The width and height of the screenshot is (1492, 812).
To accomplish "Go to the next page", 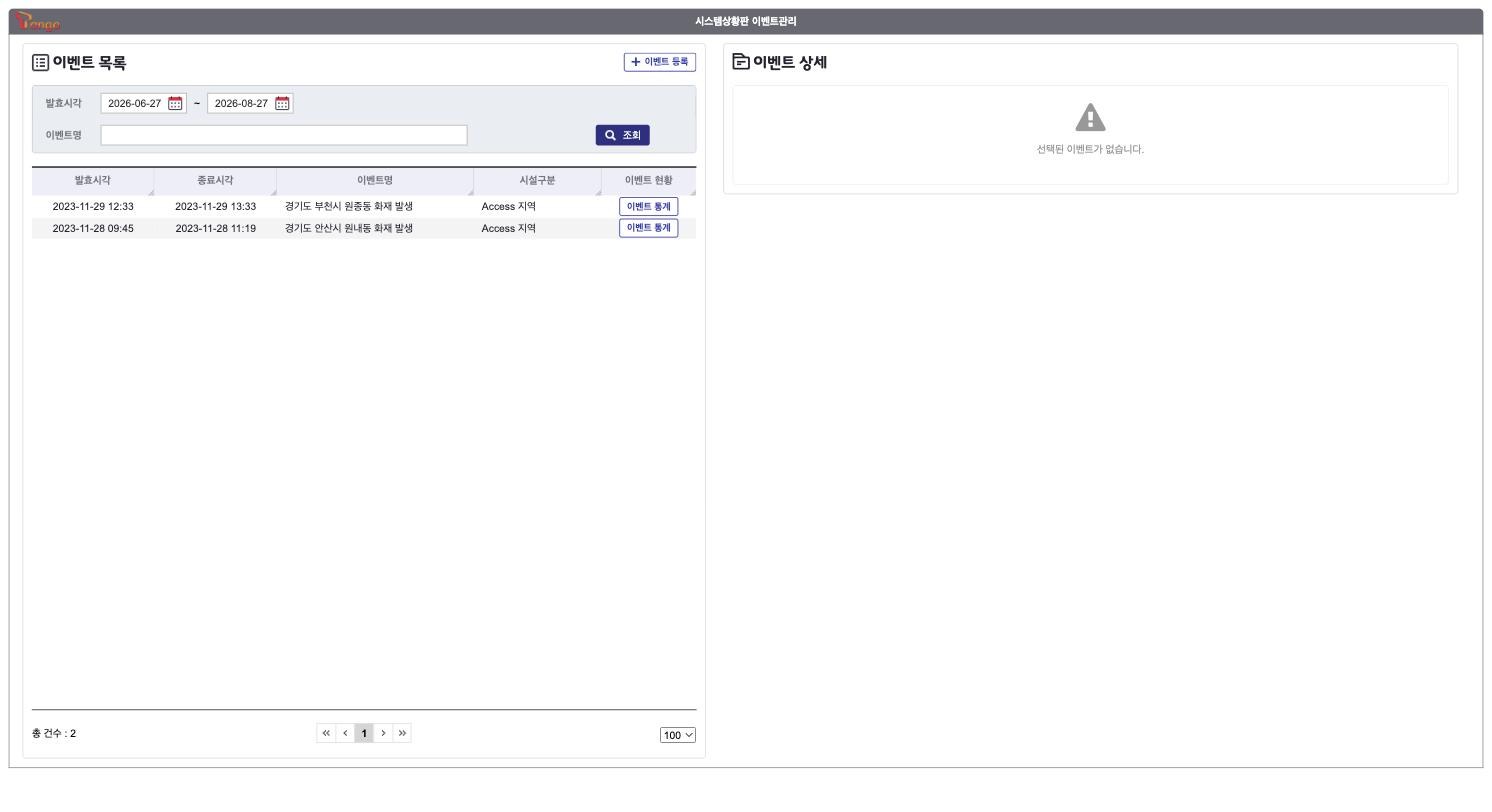I will (383, 733).
